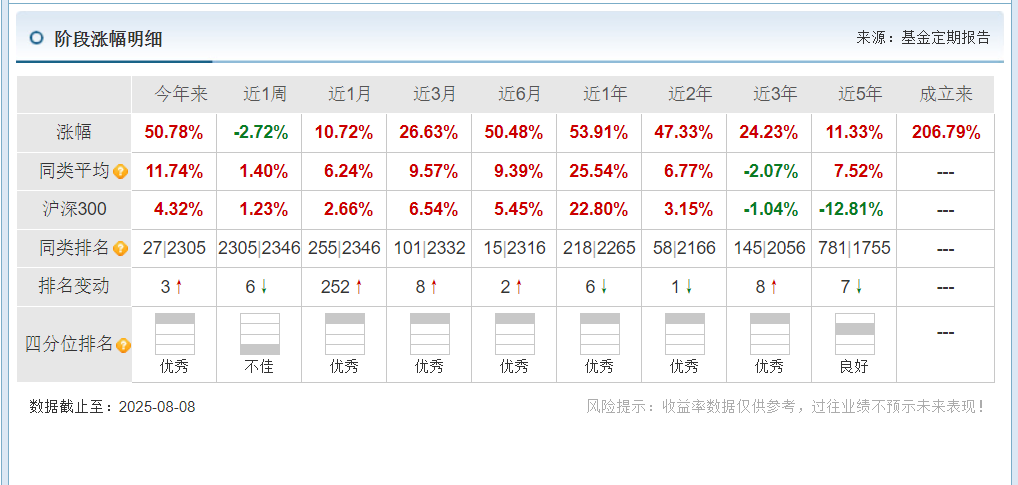Click the 10.72% one-month return
The image size is (1018, 485).
coord(343,133)
